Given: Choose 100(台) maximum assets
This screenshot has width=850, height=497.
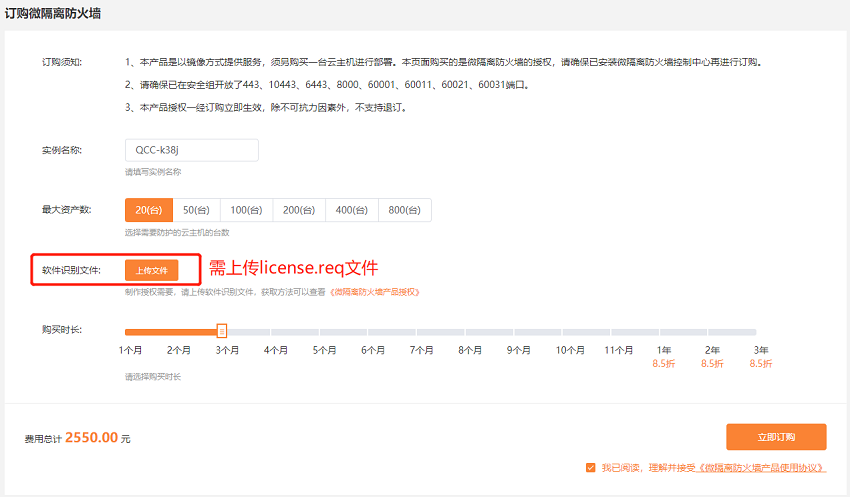Looking at the screenshot, I should pos(246,209).
